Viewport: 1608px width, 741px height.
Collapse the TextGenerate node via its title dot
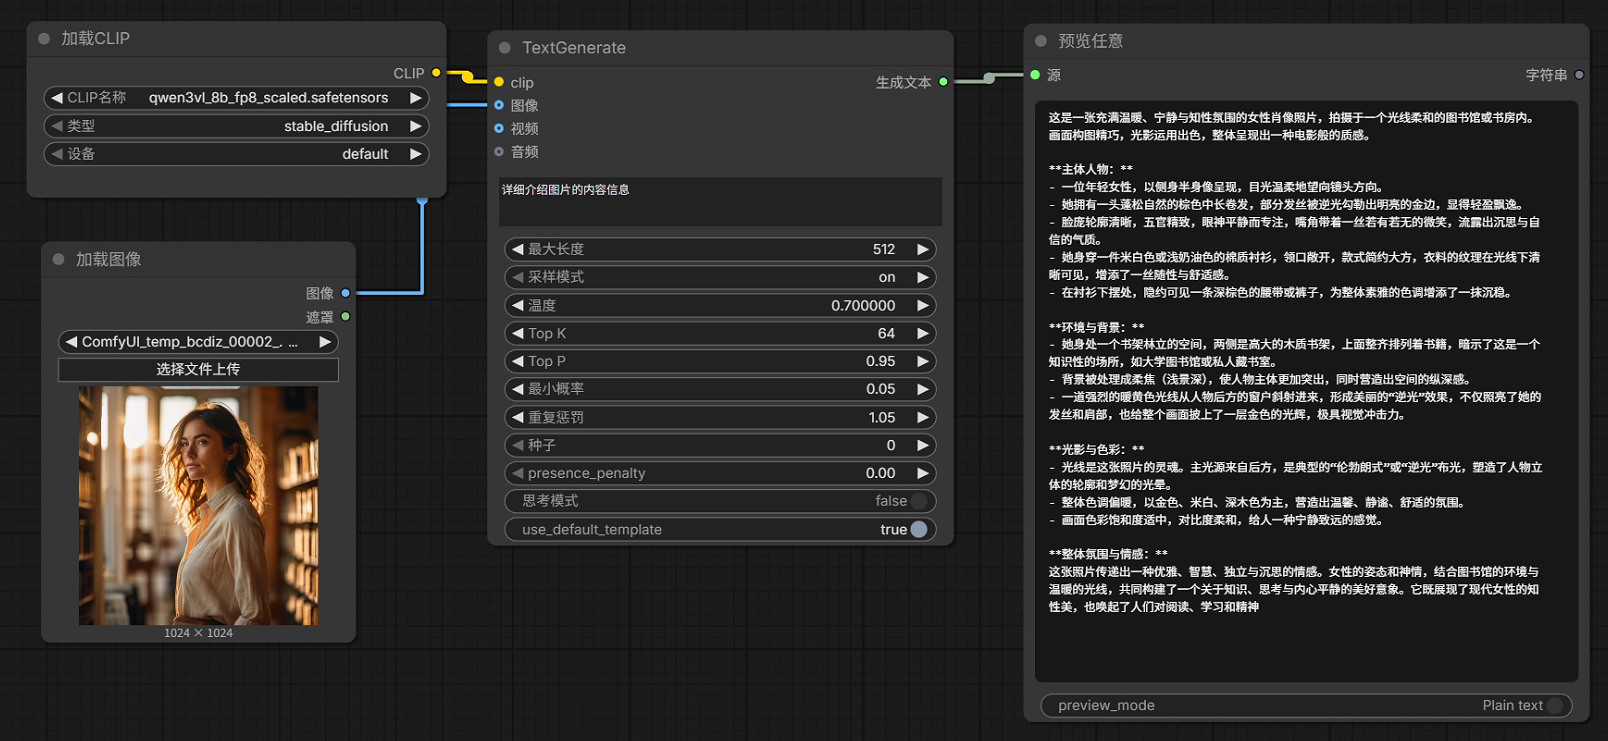click(505, 48)
